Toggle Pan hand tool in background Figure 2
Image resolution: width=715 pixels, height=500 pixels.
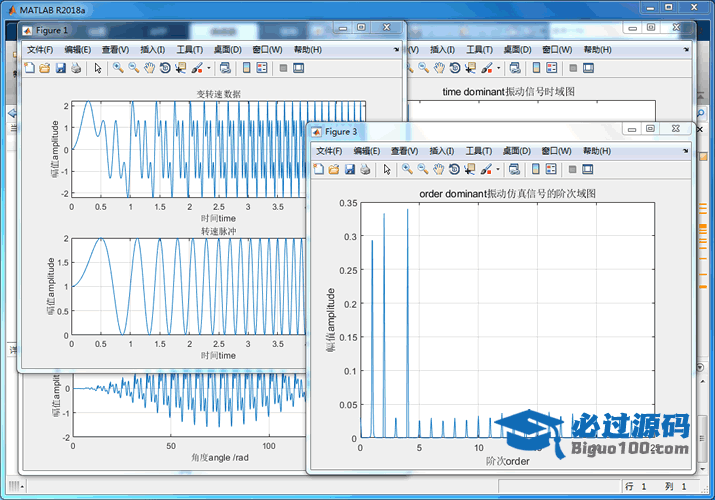(439, 68)
